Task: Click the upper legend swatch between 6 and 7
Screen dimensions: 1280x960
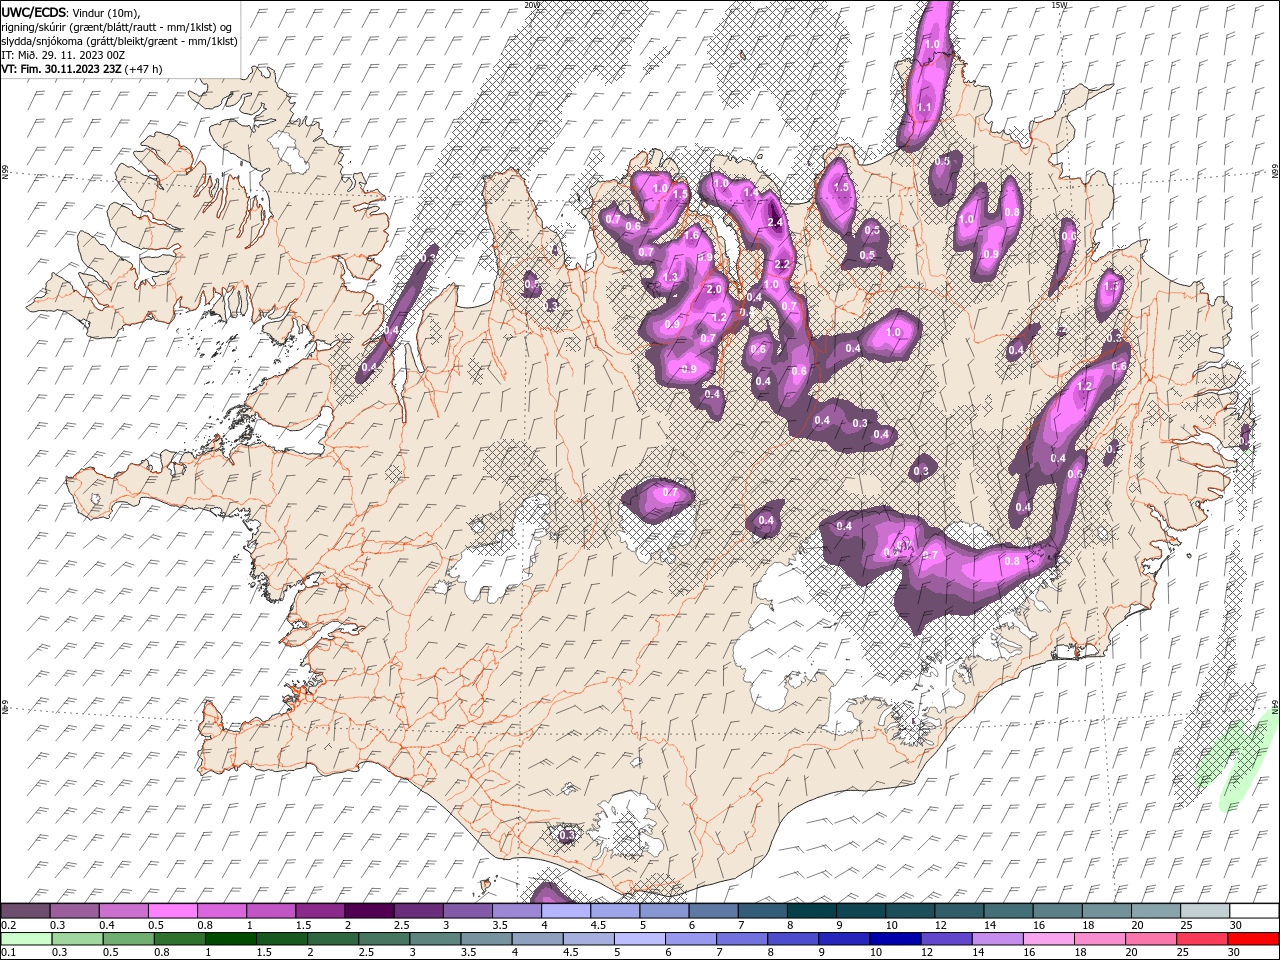Action: [713, 911]
